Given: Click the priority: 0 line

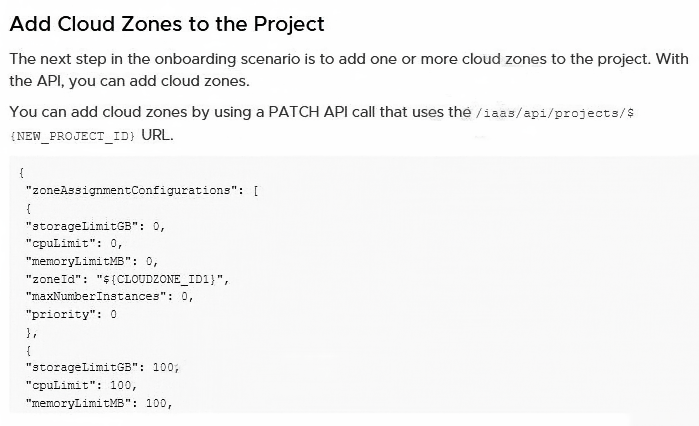Looking at the screenshot, I should click(x=71, y=315).
